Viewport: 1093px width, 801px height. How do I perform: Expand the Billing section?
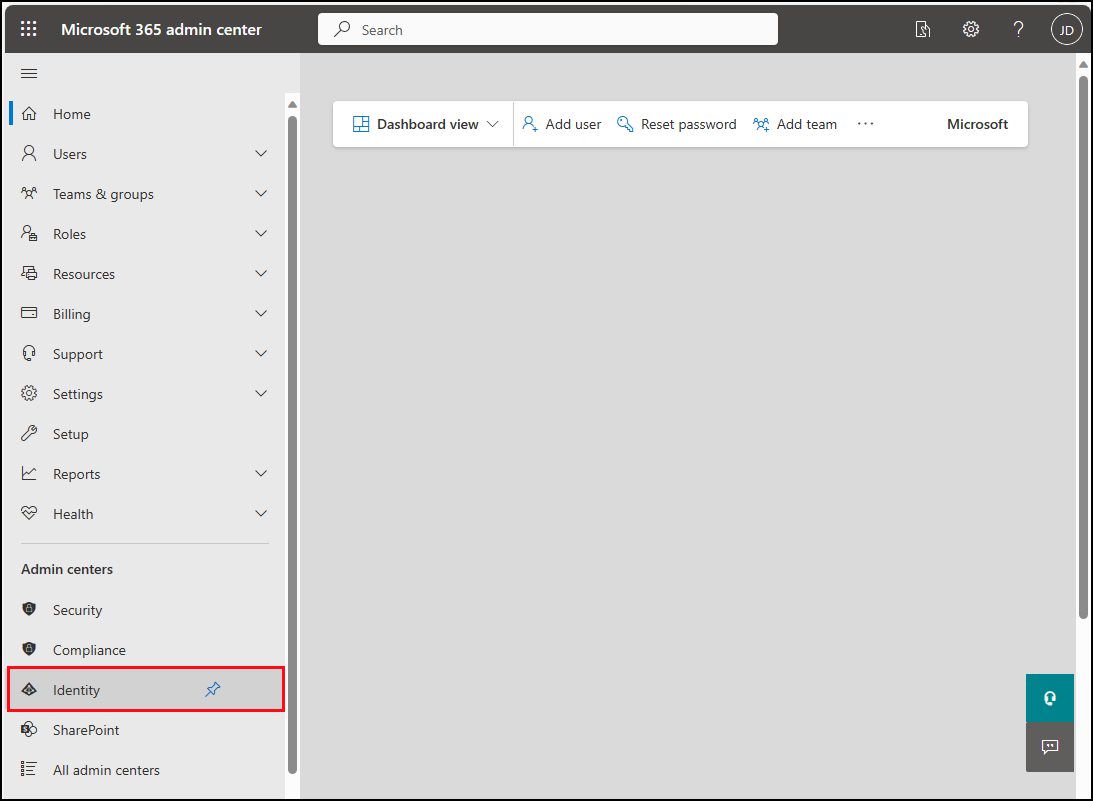260,313
